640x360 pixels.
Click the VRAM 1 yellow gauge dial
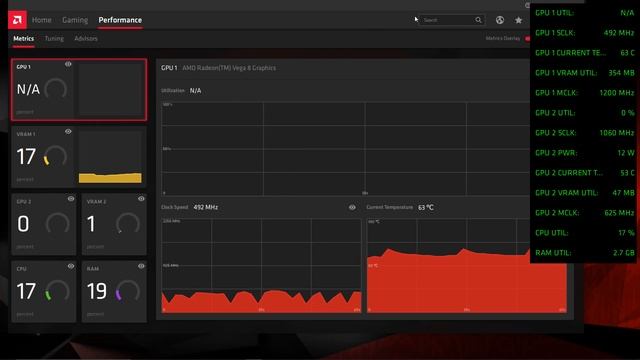pyautogui.click(x=55, y=156)
